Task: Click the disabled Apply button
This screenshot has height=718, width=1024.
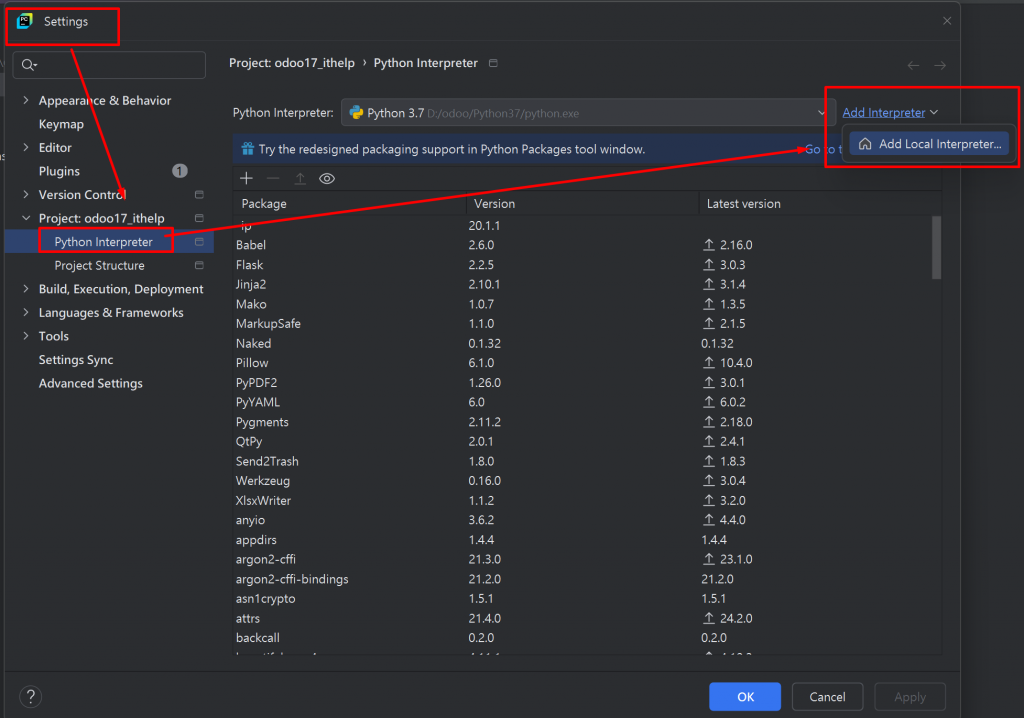Action: 910,696
